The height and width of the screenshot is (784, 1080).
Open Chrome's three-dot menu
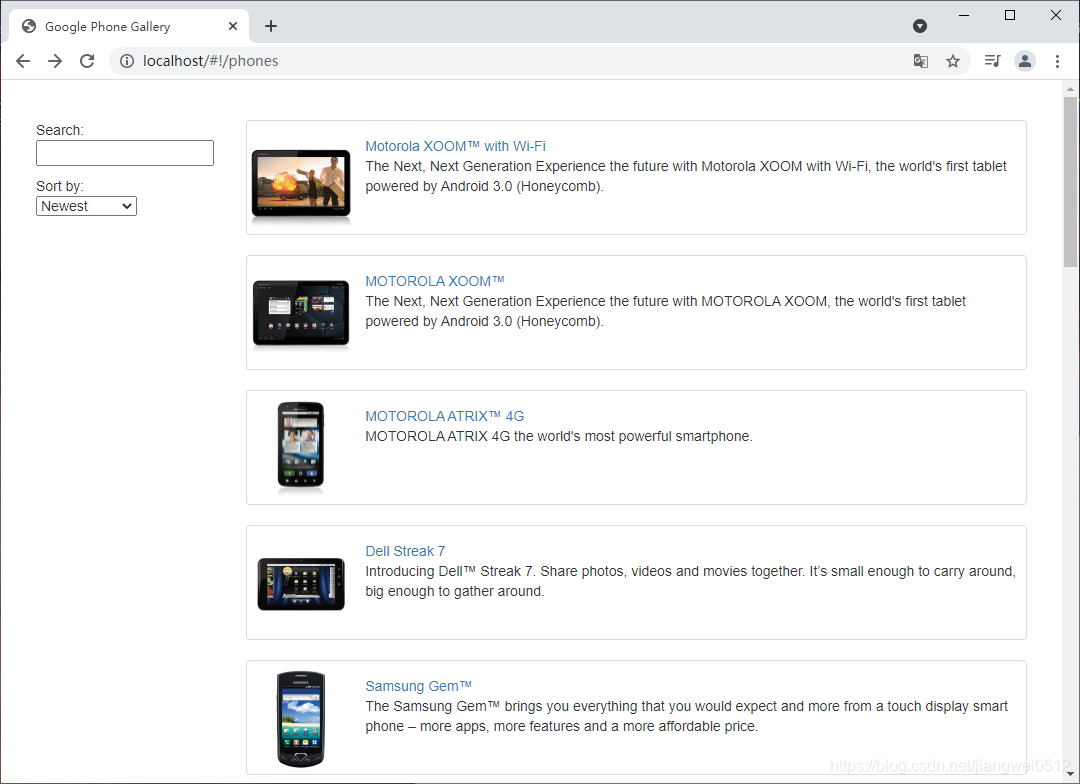1057,61
